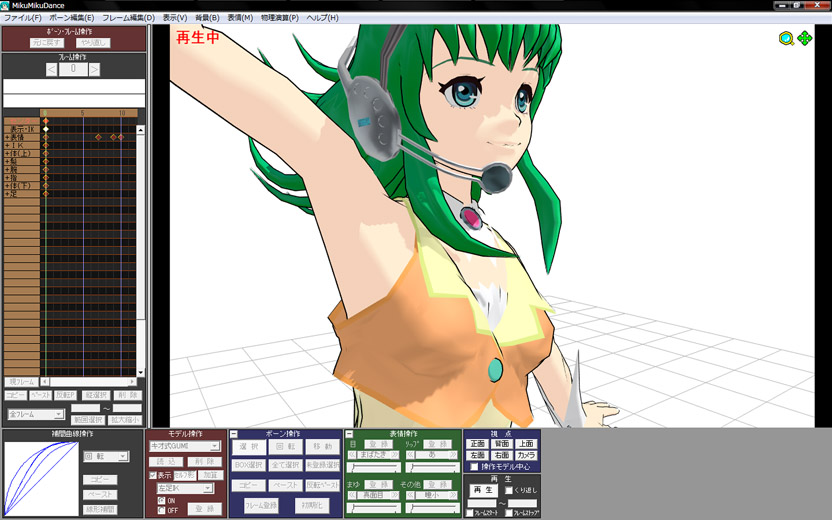
Task: Click next brow morph » arrow beside 真面目
Action: point(395,495)
